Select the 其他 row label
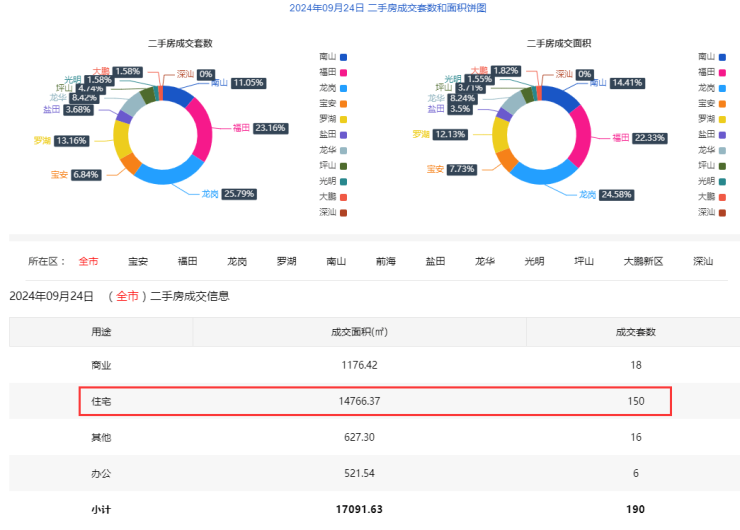Screen dimensions: 740x530 click(101, 437)
